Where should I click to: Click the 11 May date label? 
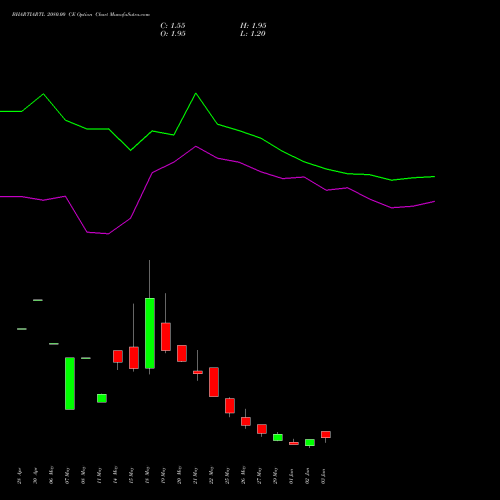99,476
